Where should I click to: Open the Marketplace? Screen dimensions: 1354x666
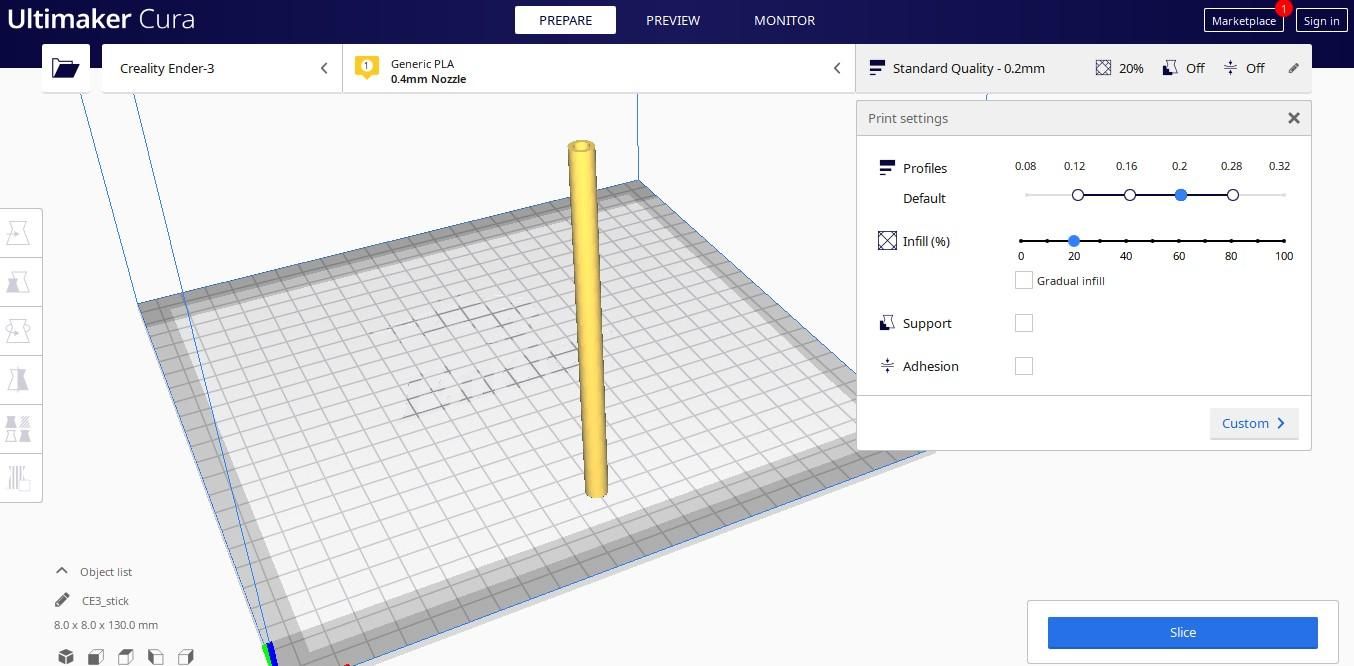[x=1243, y=20]
